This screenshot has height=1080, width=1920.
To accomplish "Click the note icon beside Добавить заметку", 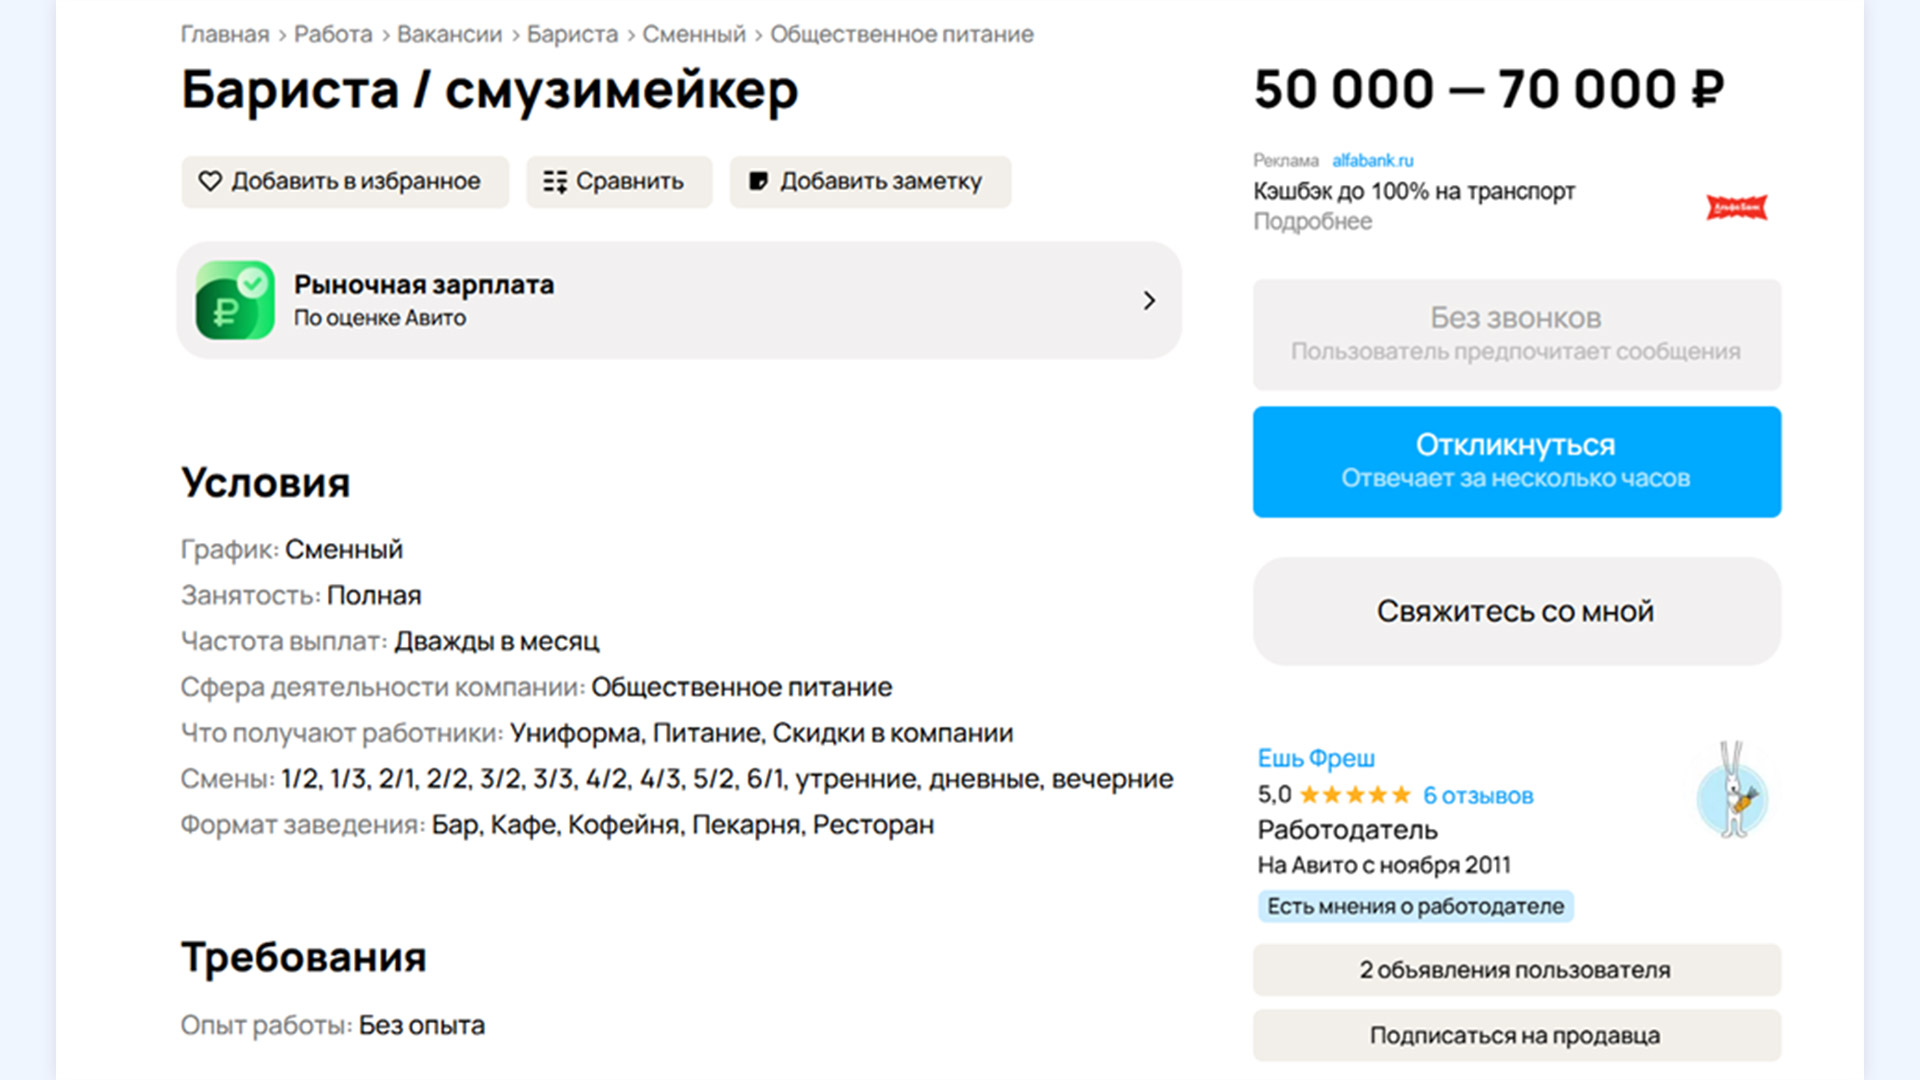I will (759, 181).
